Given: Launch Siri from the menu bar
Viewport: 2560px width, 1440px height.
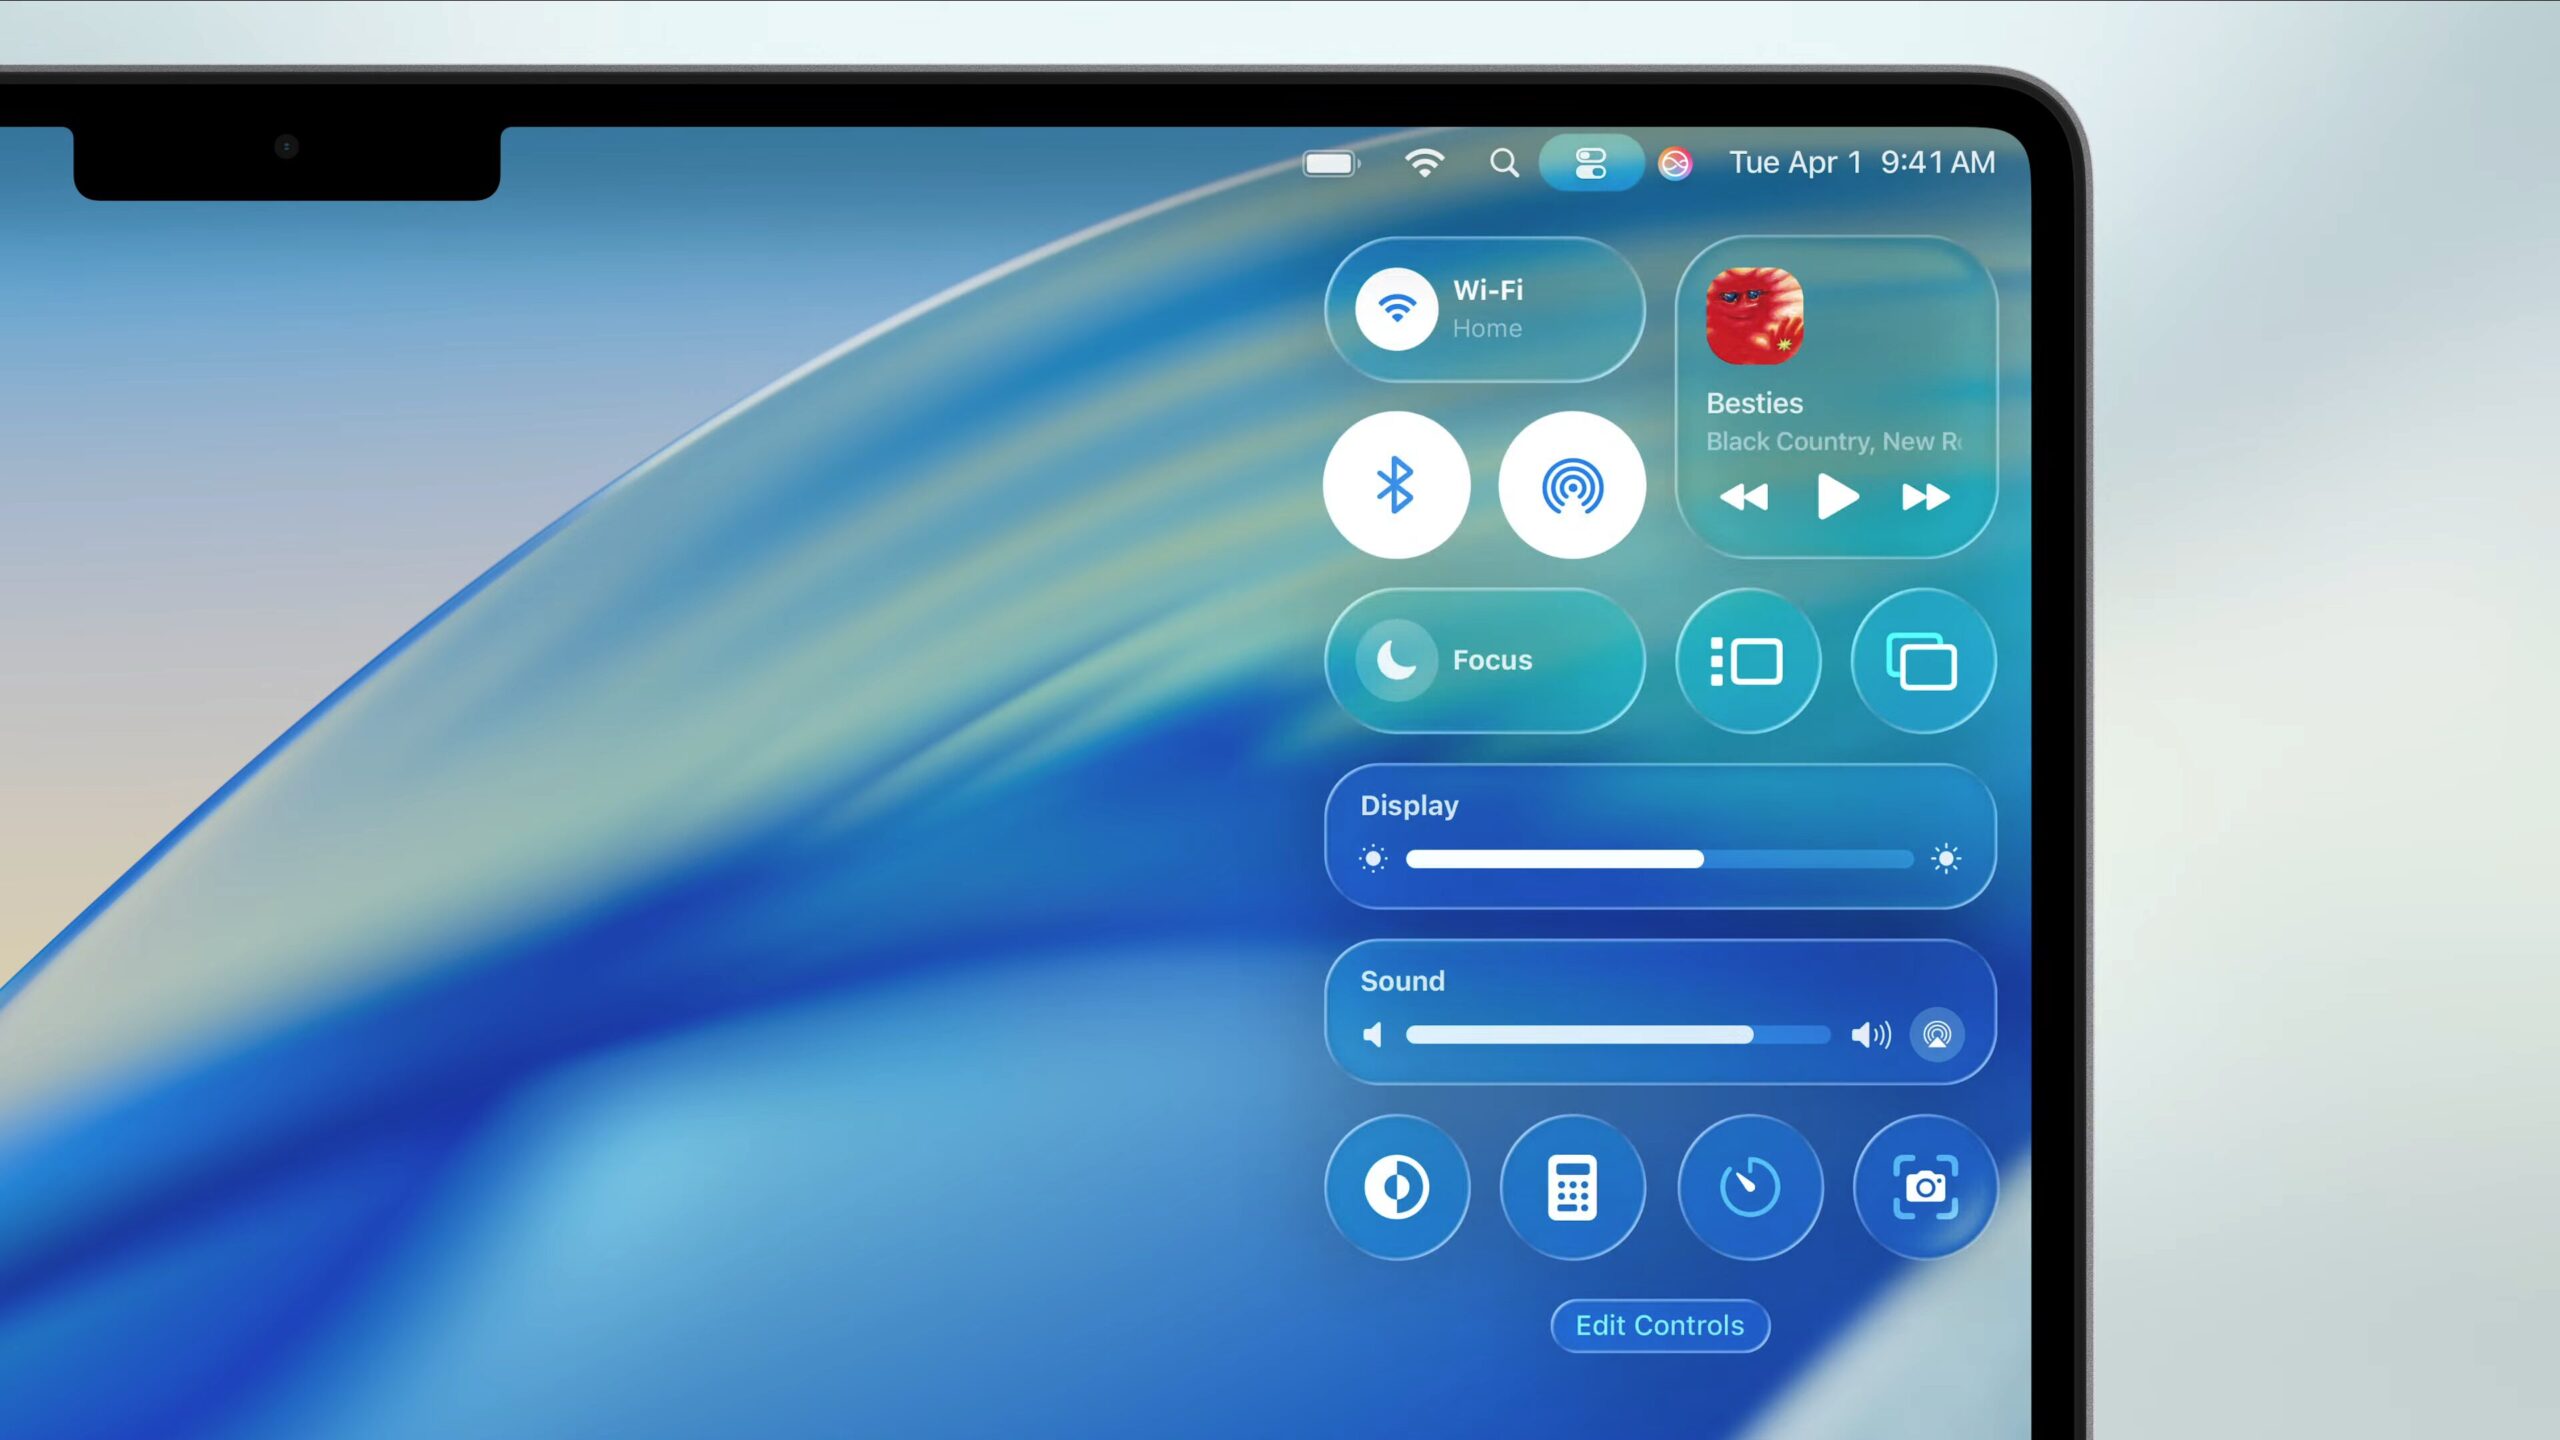Looking at the screenshot, I should tap(1675, 163).
